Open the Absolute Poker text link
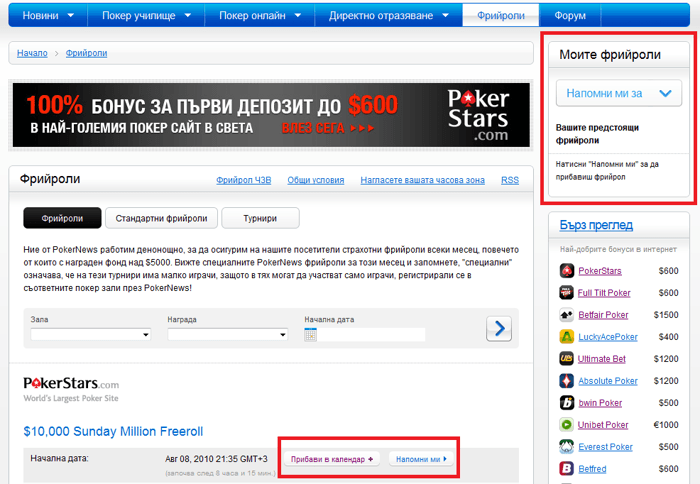Screen dimensions: 700x484 [608, 381]
